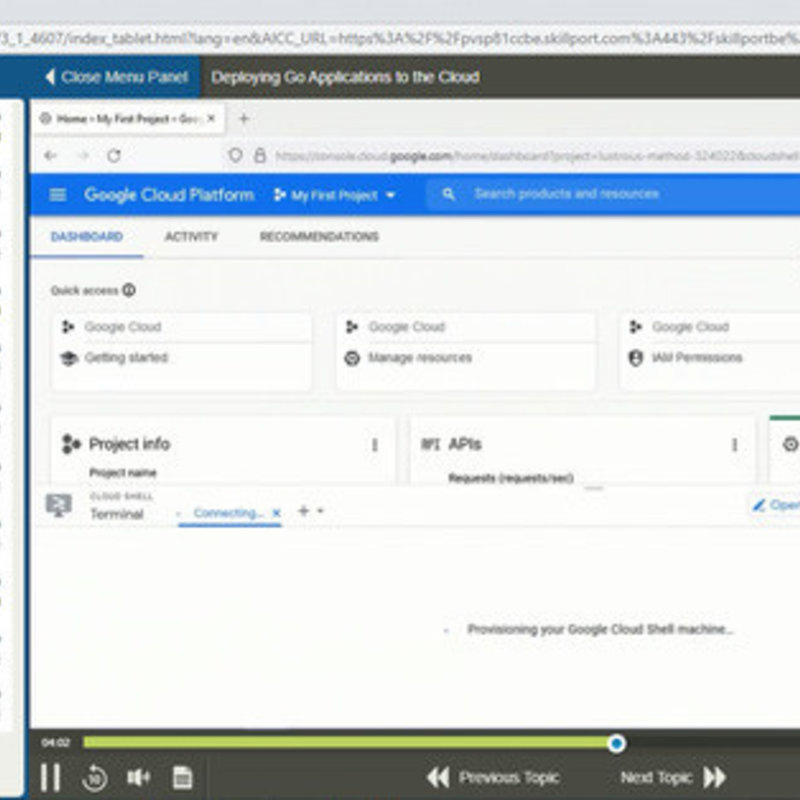This screenshot has height=800, width=800.
Task: Click the 04:02 elapsed time label
Action: [56, 742]
